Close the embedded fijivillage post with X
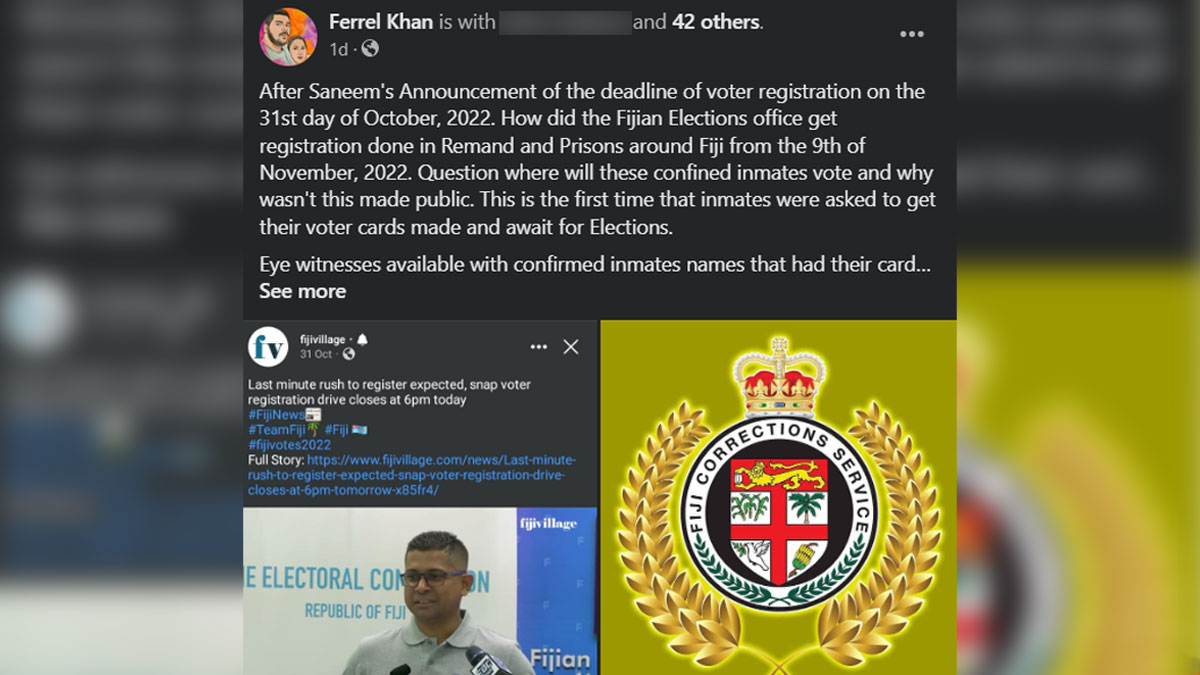 pyautogui.click(x=571, y=346)
